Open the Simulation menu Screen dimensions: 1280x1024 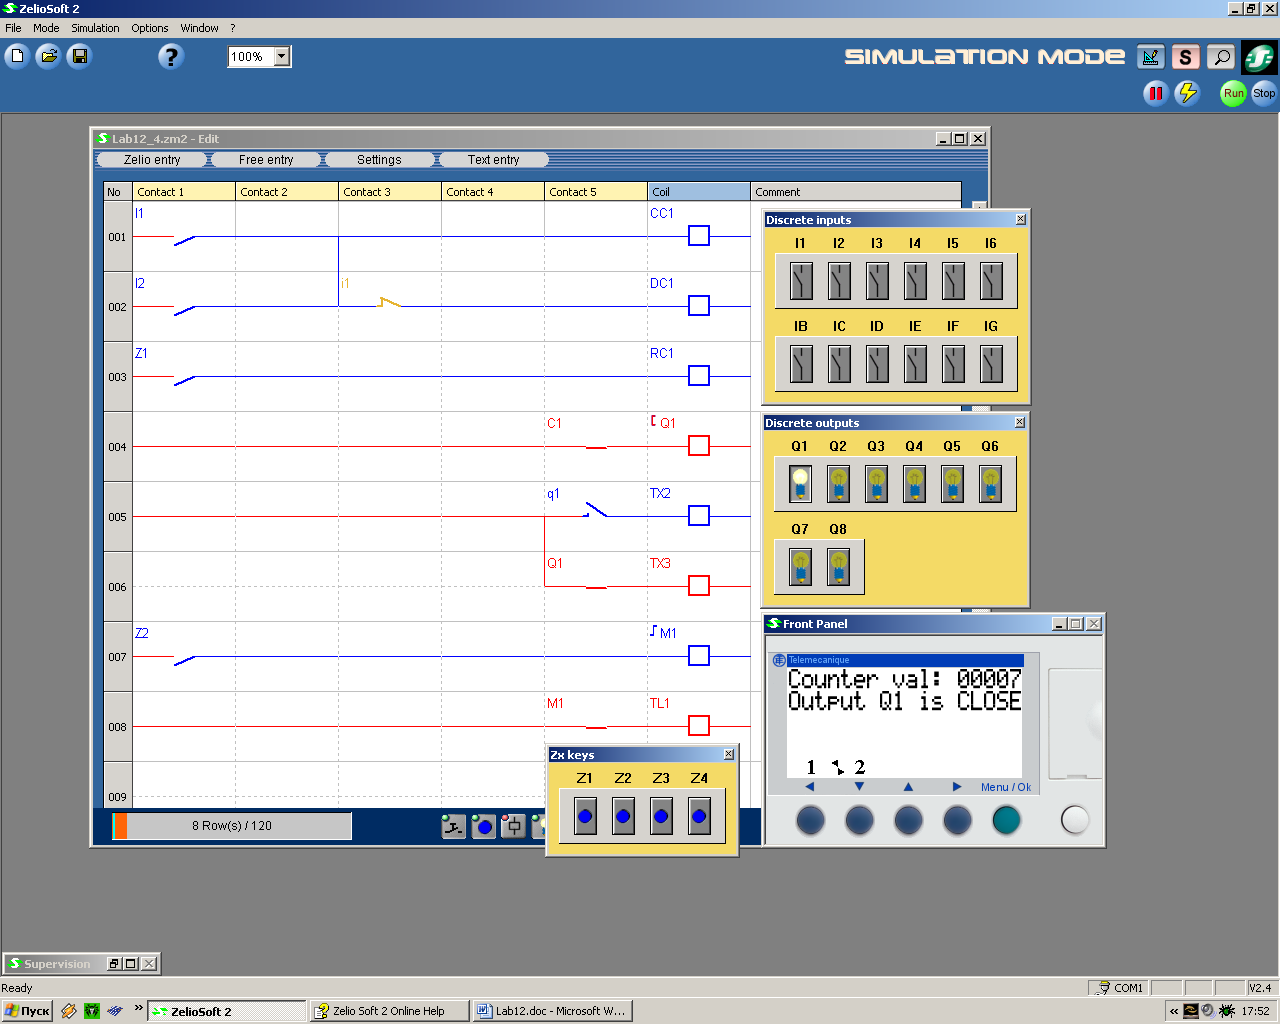click(x=95, y=28)
